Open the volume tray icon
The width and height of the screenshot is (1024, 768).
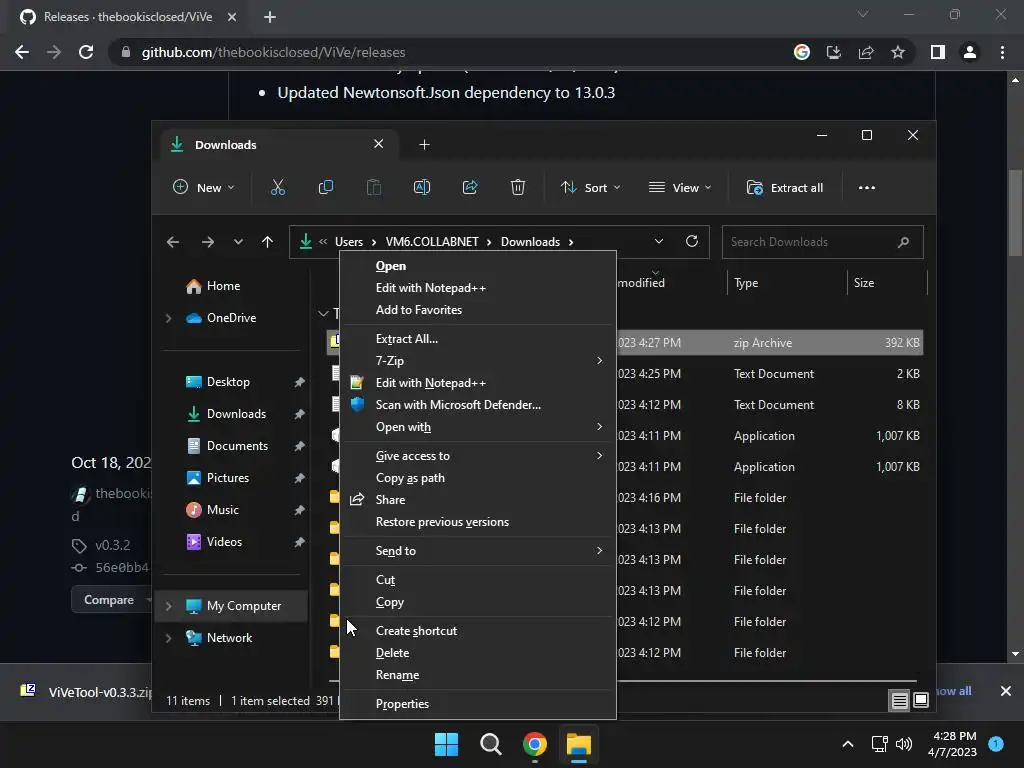pyautogui.click(x=904, y=744)
